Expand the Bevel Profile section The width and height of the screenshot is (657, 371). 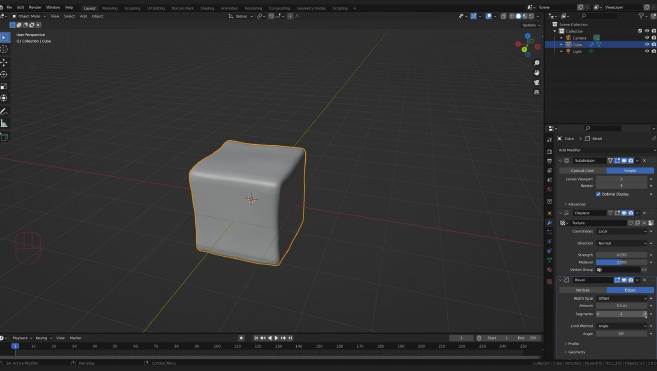pos(572,344)
